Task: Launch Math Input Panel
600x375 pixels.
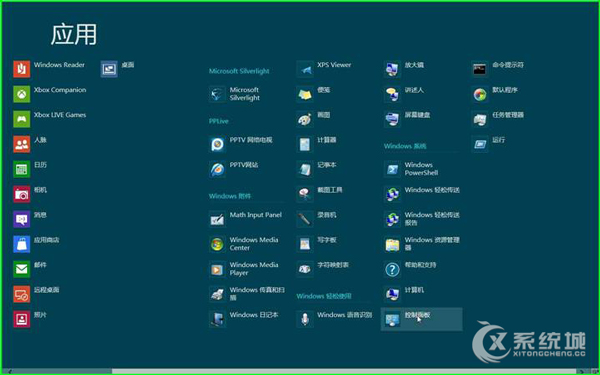Action: [x=246, y=219]
